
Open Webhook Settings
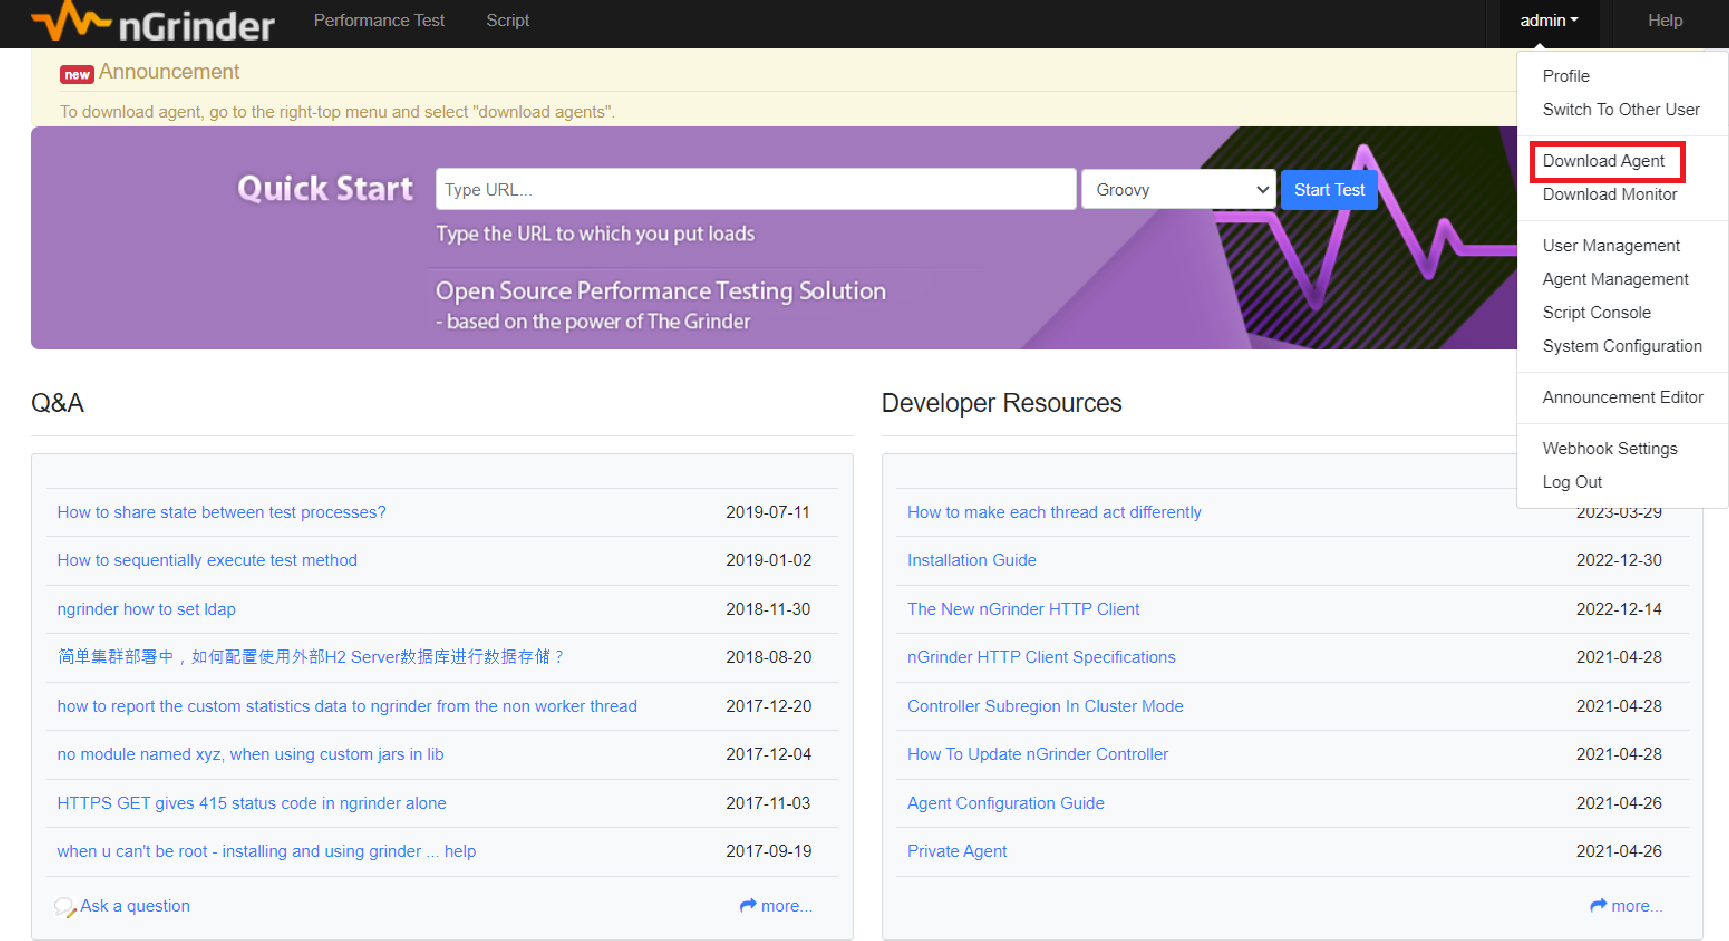point(1609,448)
